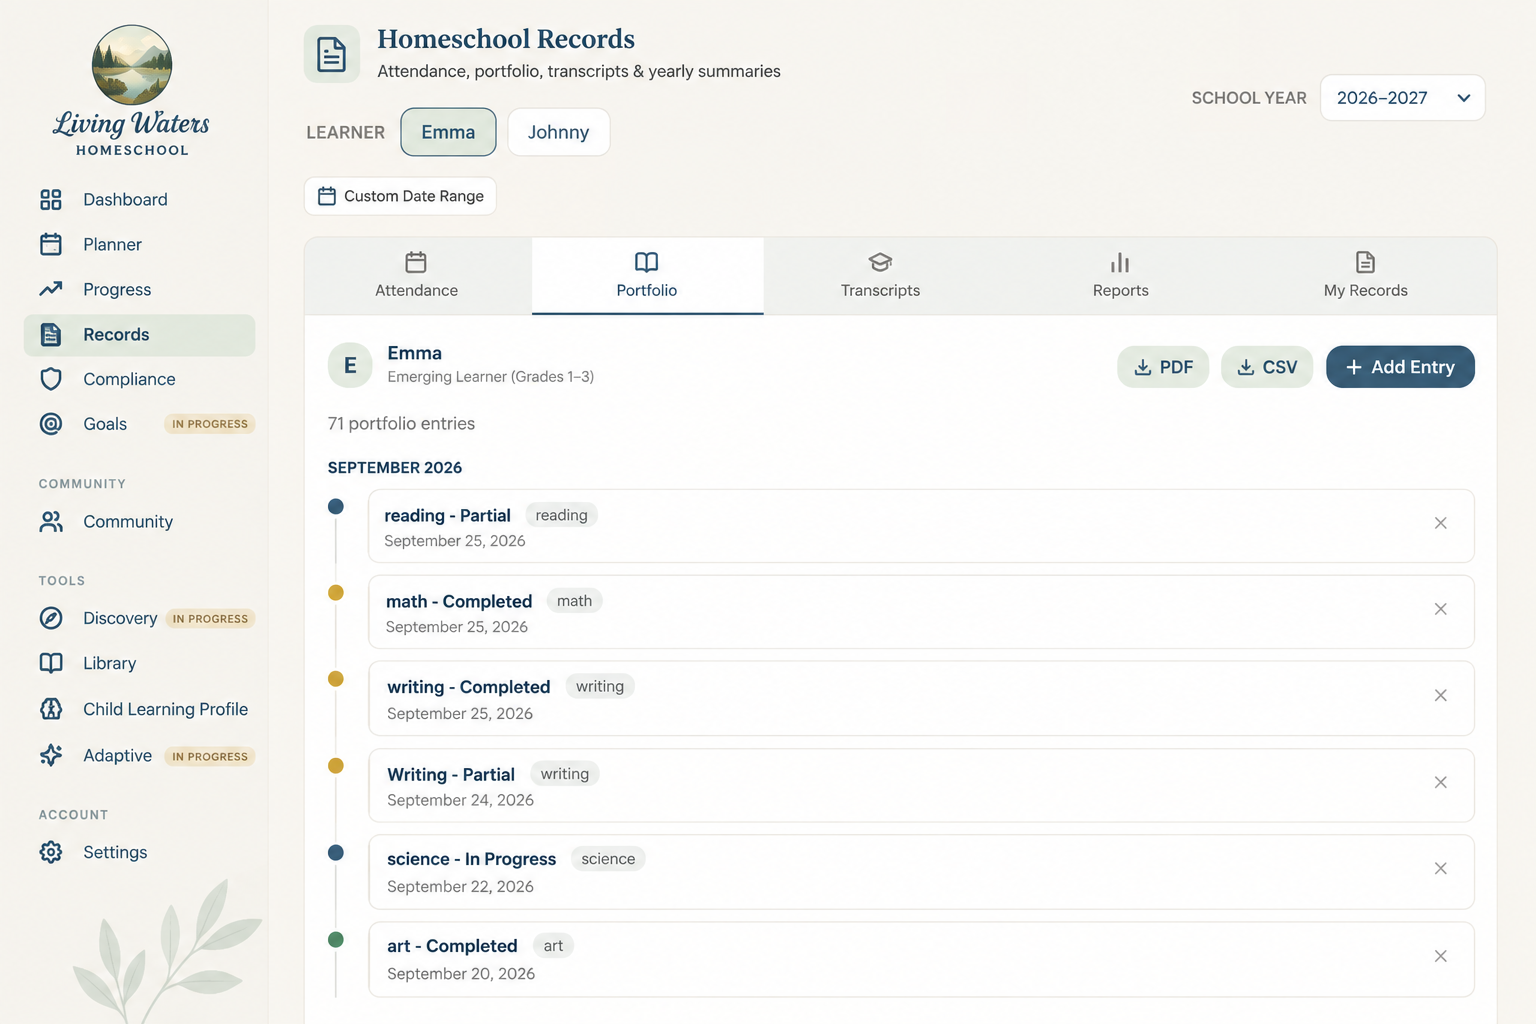
Task: Remove the science - In Progress entry
Action: click(x=1441, y=868)
